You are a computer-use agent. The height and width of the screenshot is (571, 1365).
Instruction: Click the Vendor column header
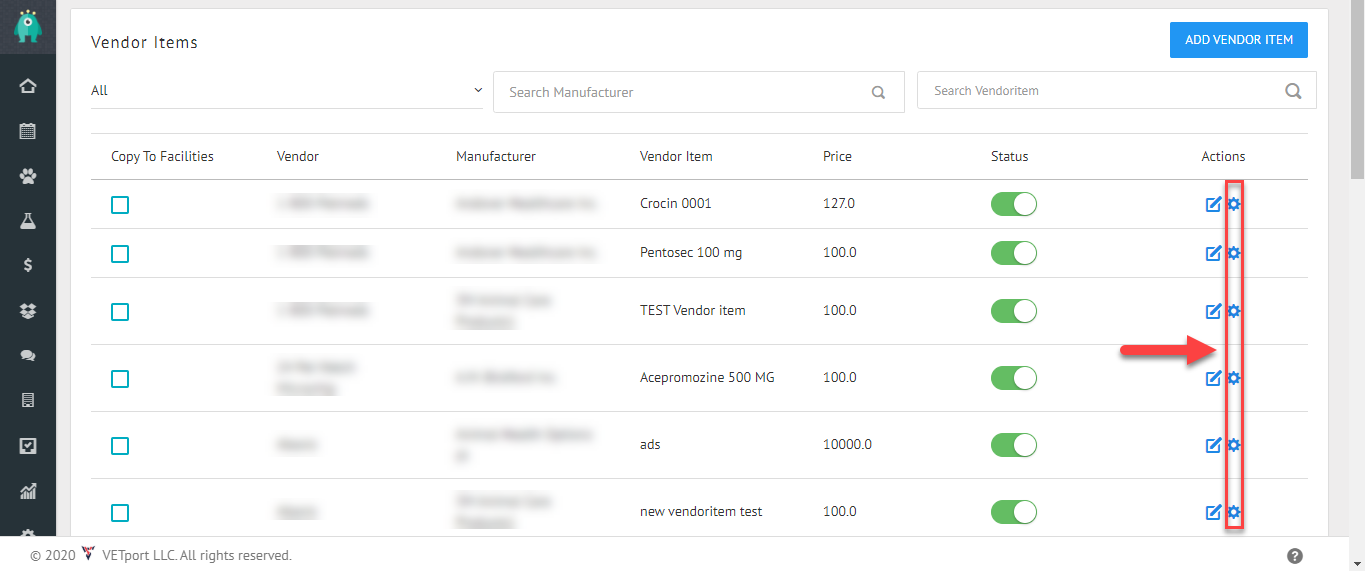pos(298,156)
